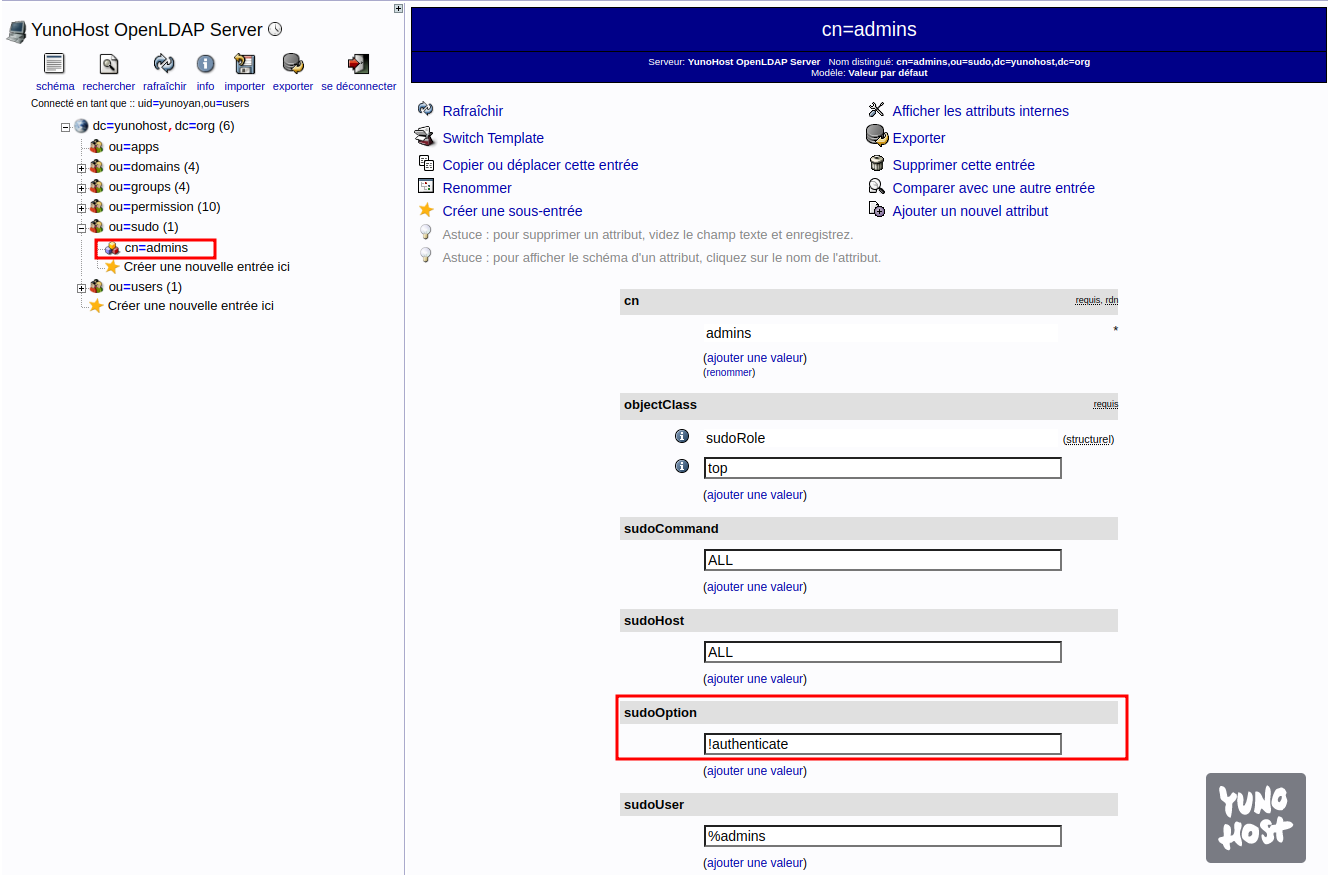
Task: Click info icon next to sudoRole
Action: point(682,437)
